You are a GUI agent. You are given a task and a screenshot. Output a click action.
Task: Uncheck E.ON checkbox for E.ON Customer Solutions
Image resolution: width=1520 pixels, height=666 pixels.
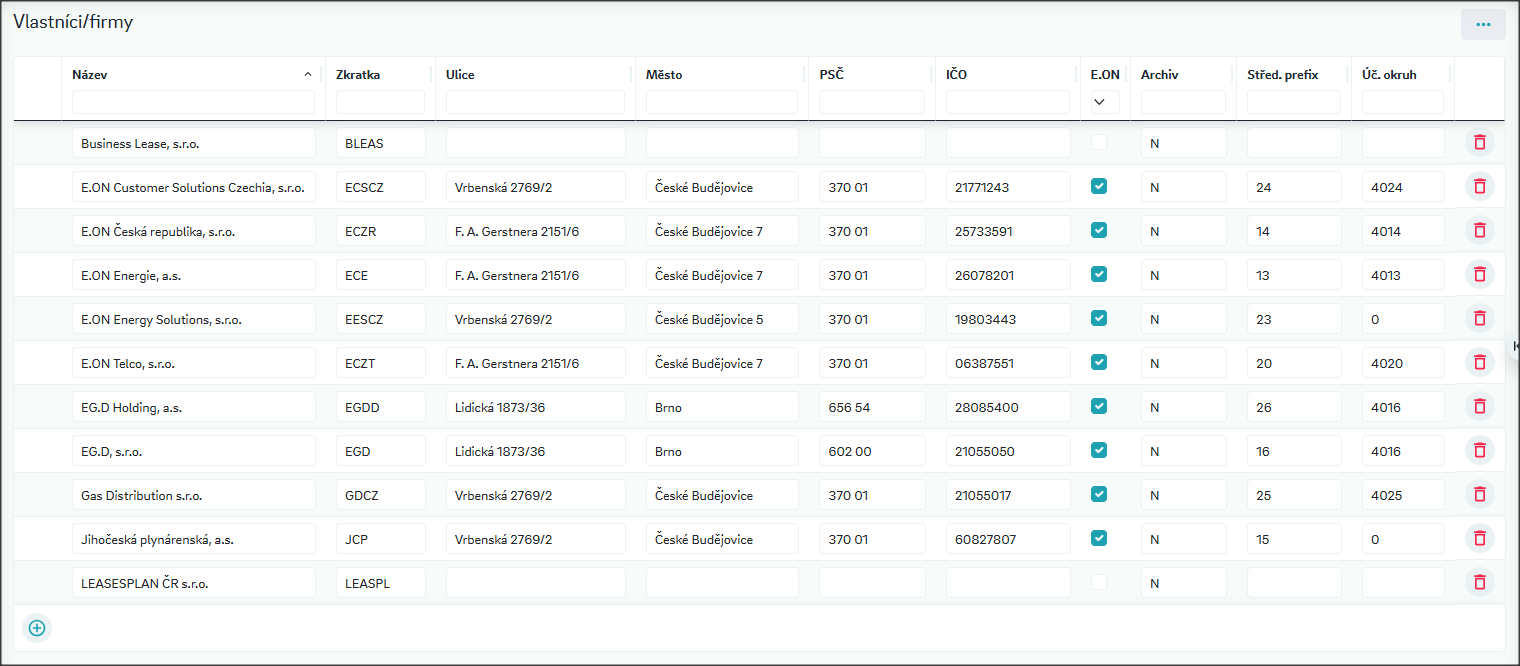[x=1099, y=186]
